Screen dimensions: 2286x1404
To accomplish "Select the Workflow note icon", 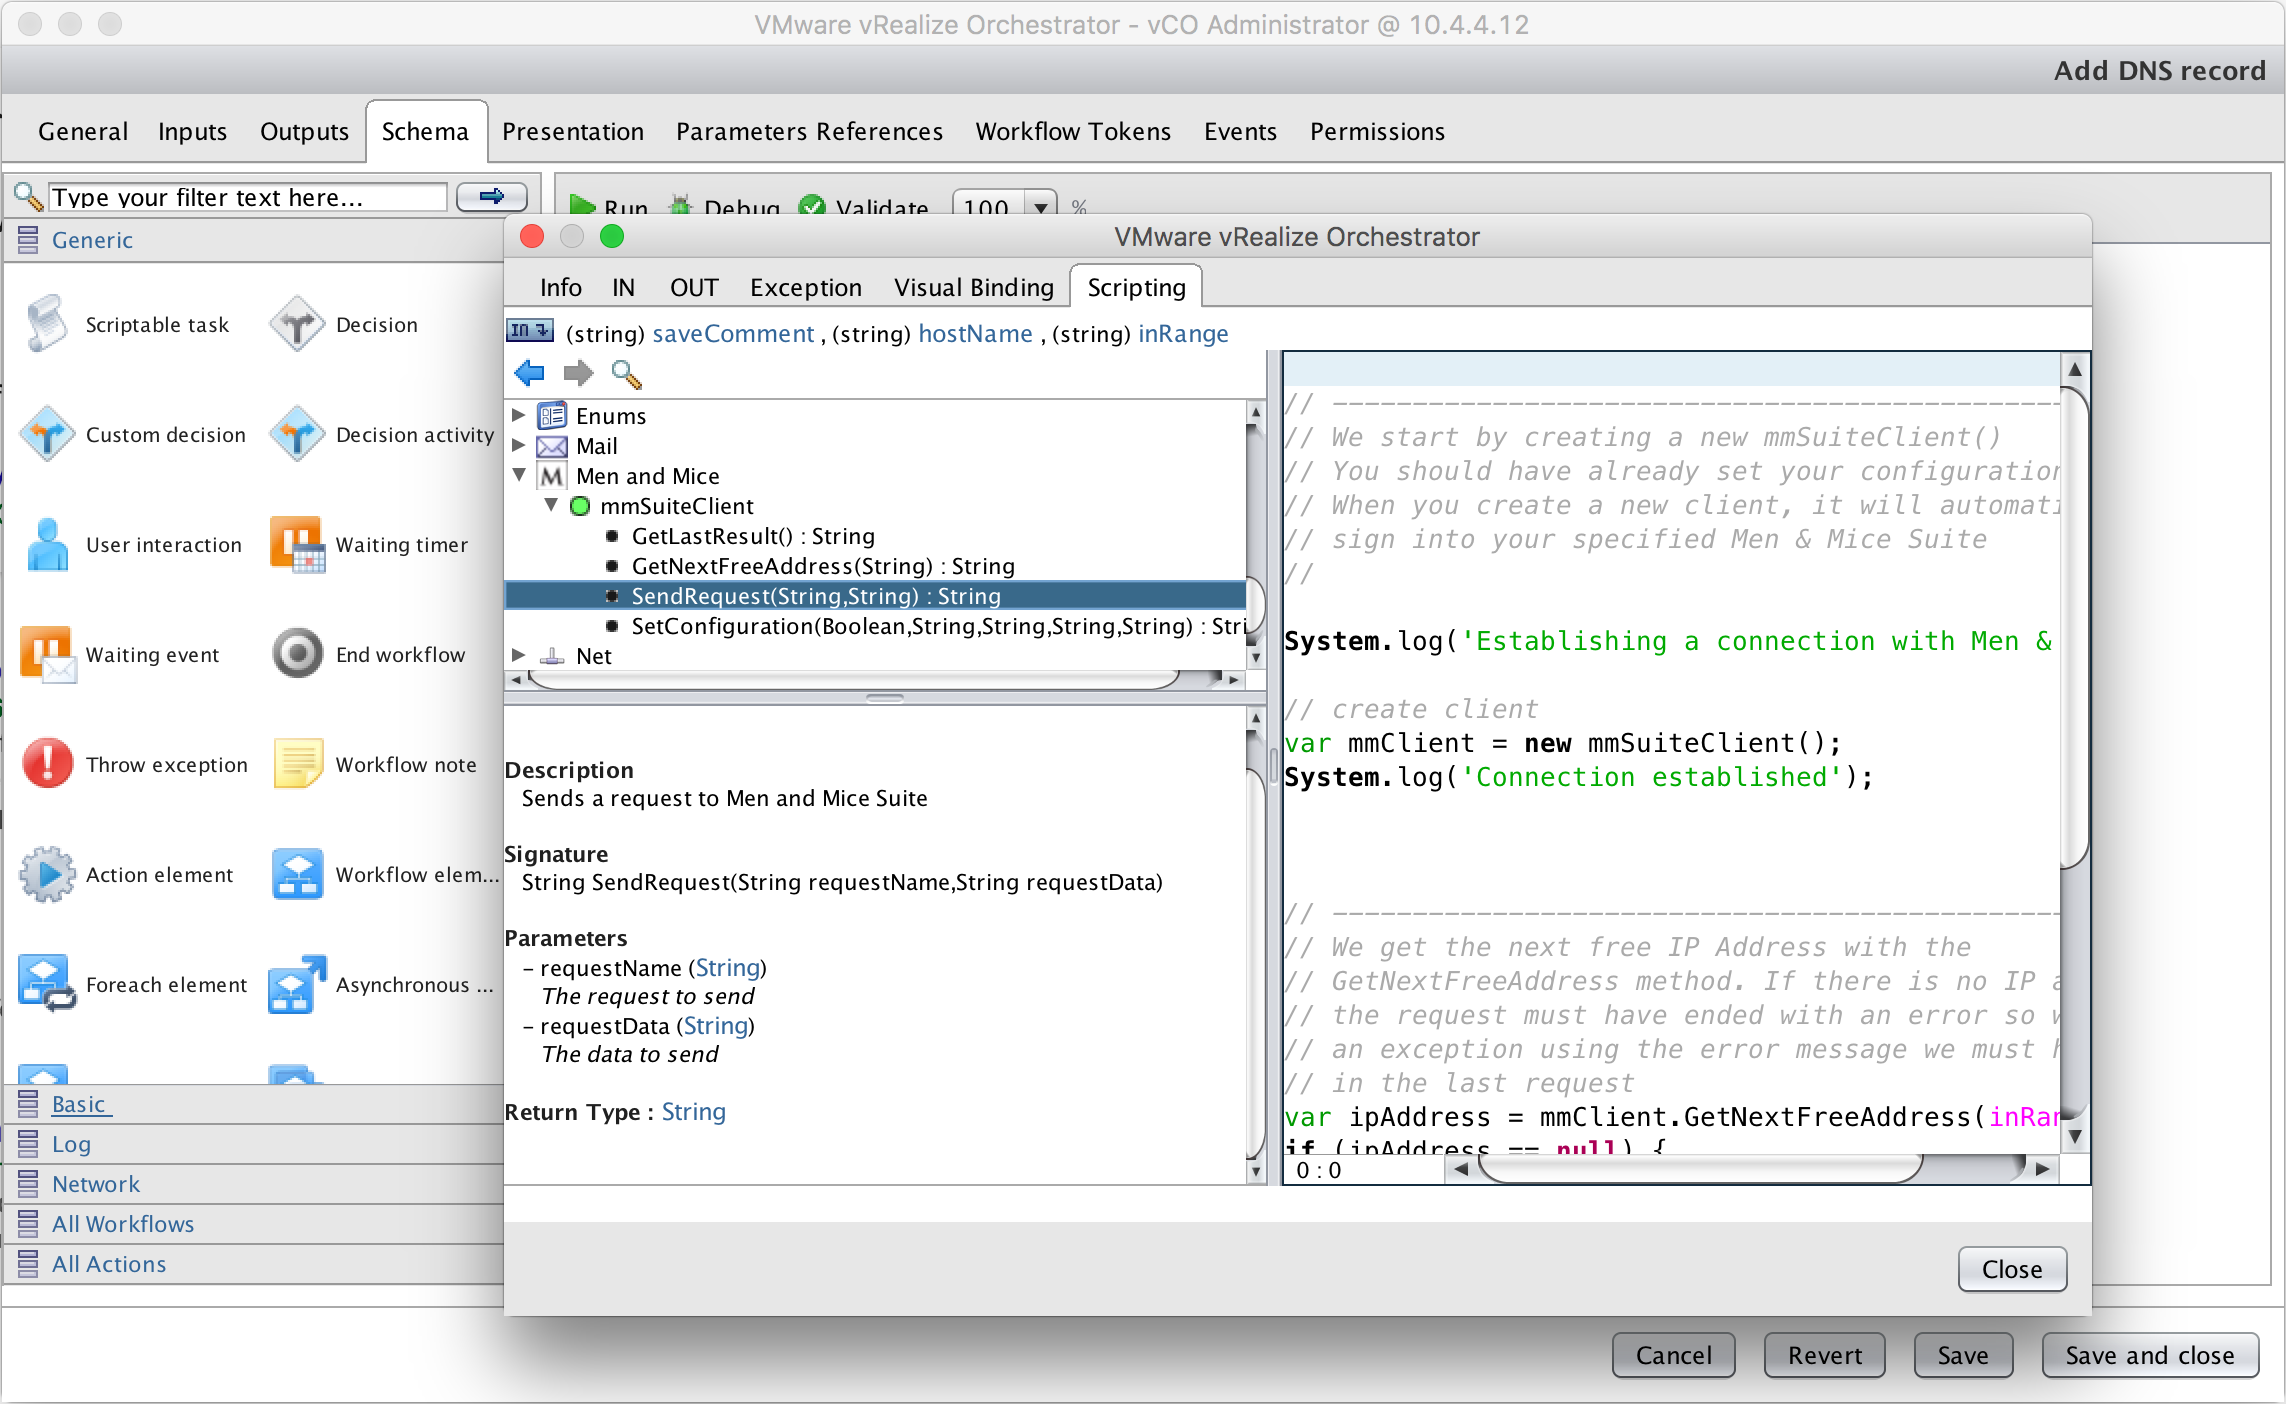I will point(297,764).
